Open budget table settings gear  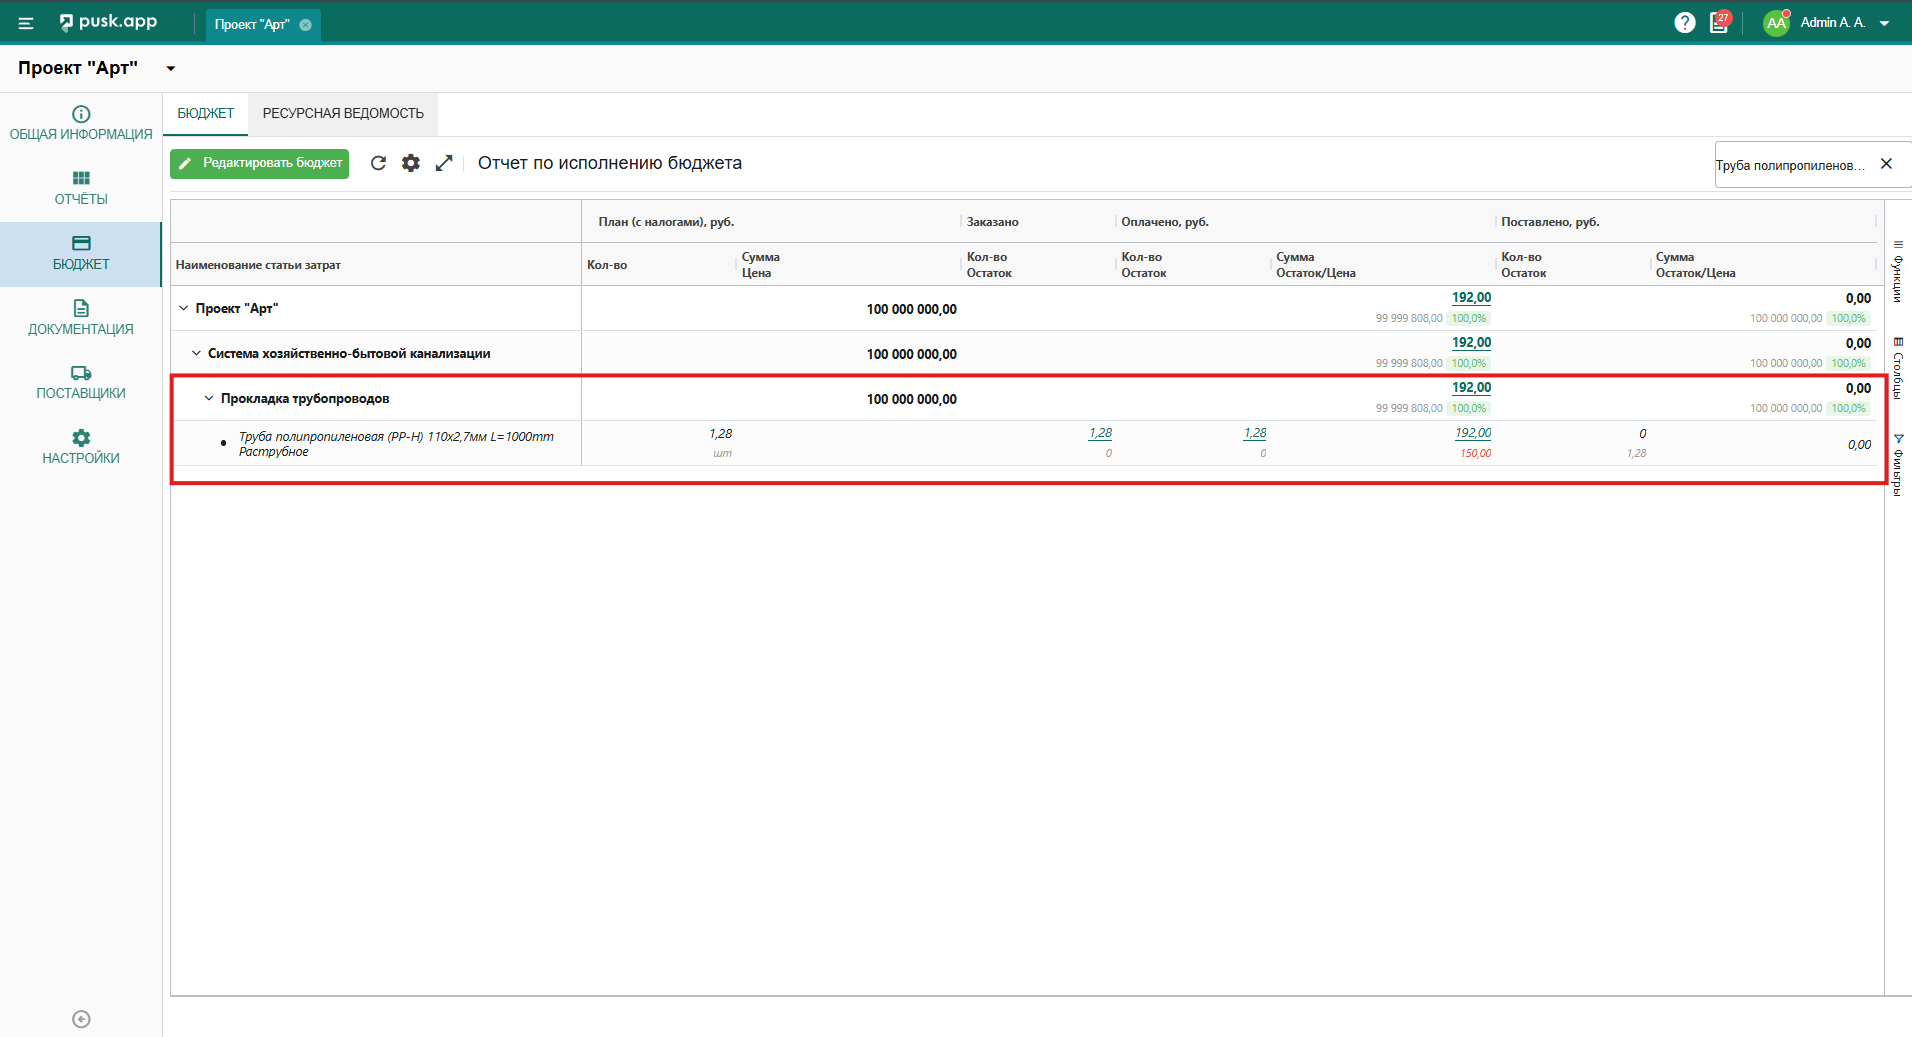tap(411, 163)
